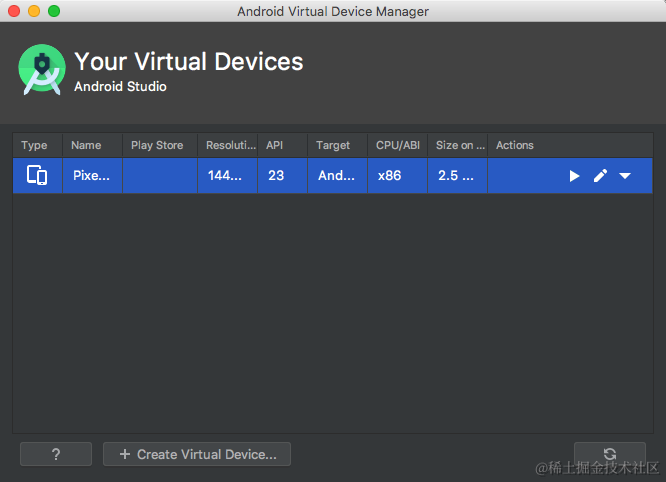Image resolution: width=666 pixels, height=482 pixels.
Task: Click the Android Studio logo
Action: (x=42, y=69)
